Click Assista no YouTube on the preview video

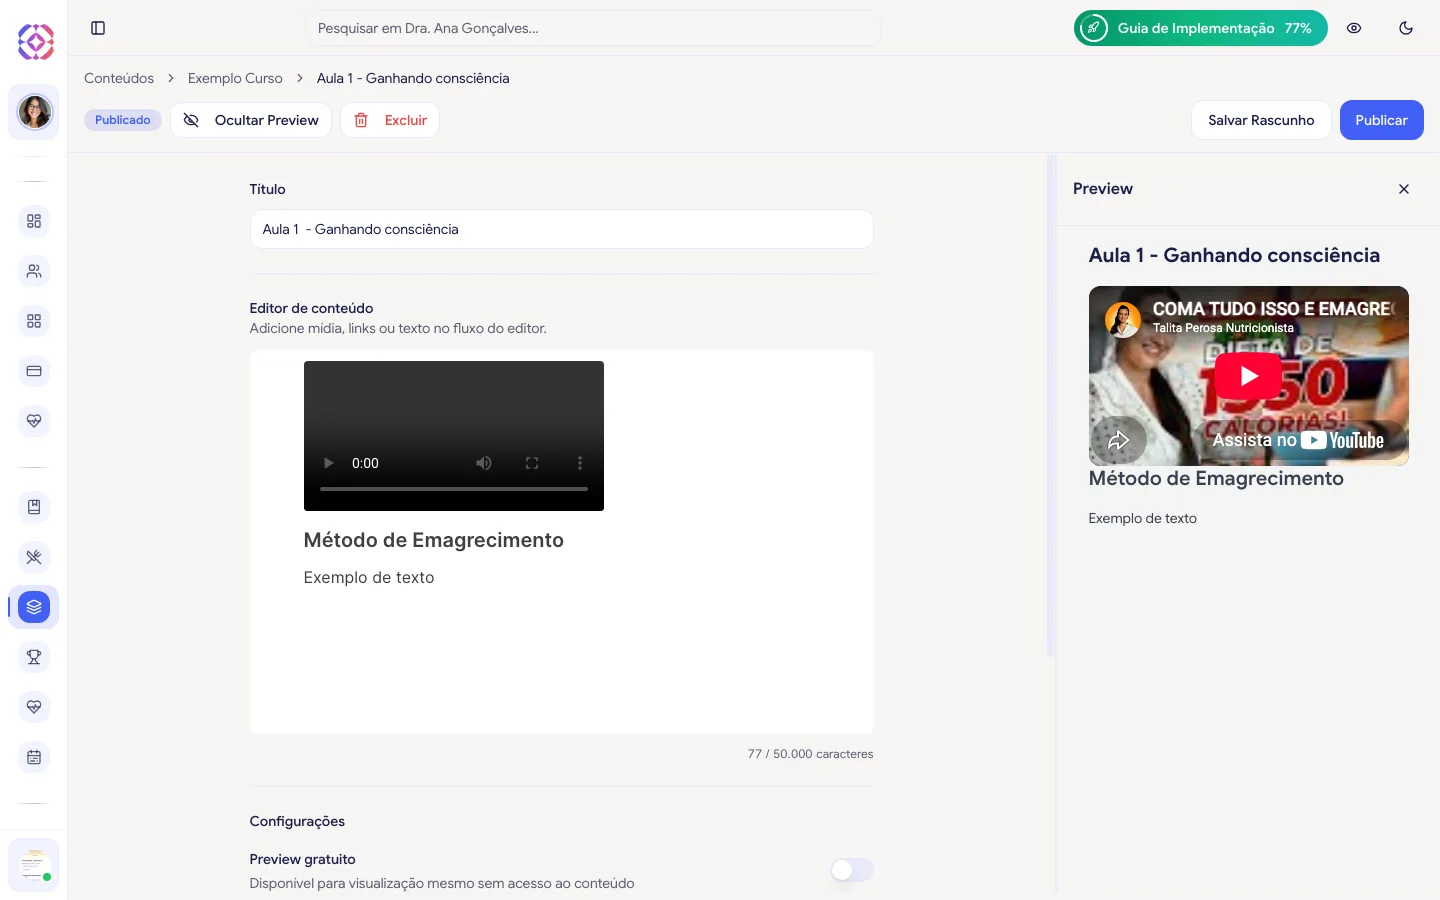pyautogui.click(x=1299, y=440)
